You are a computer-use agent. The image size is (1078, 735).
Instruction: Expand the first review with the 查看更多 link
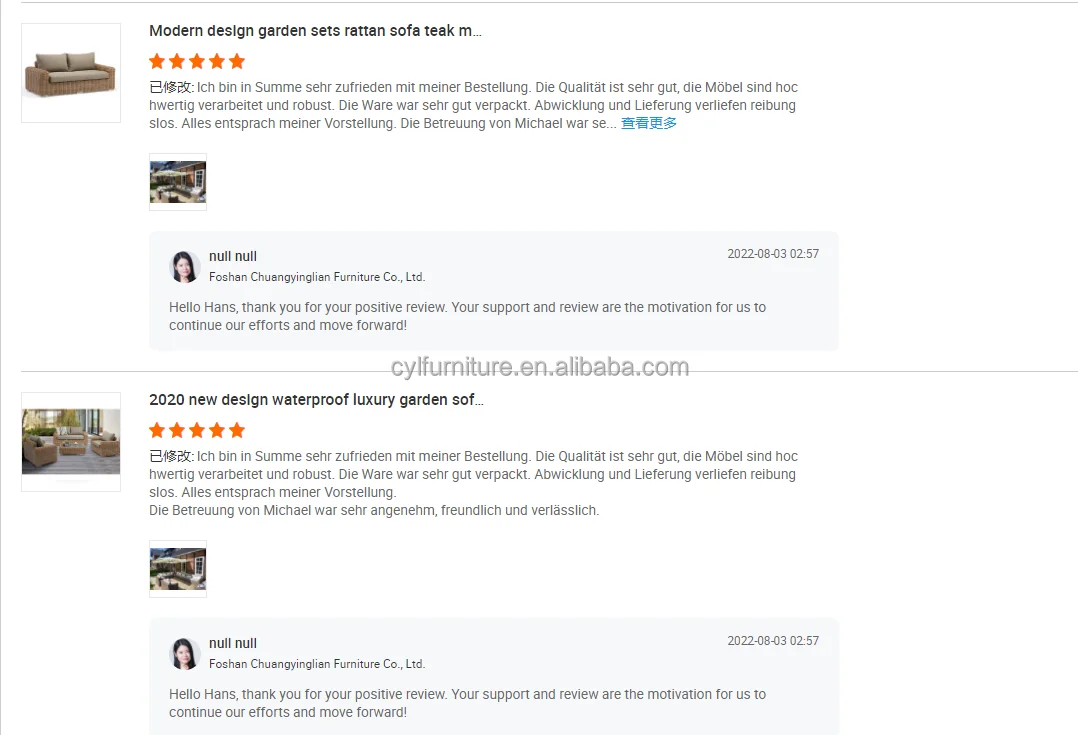coord(649,123)
